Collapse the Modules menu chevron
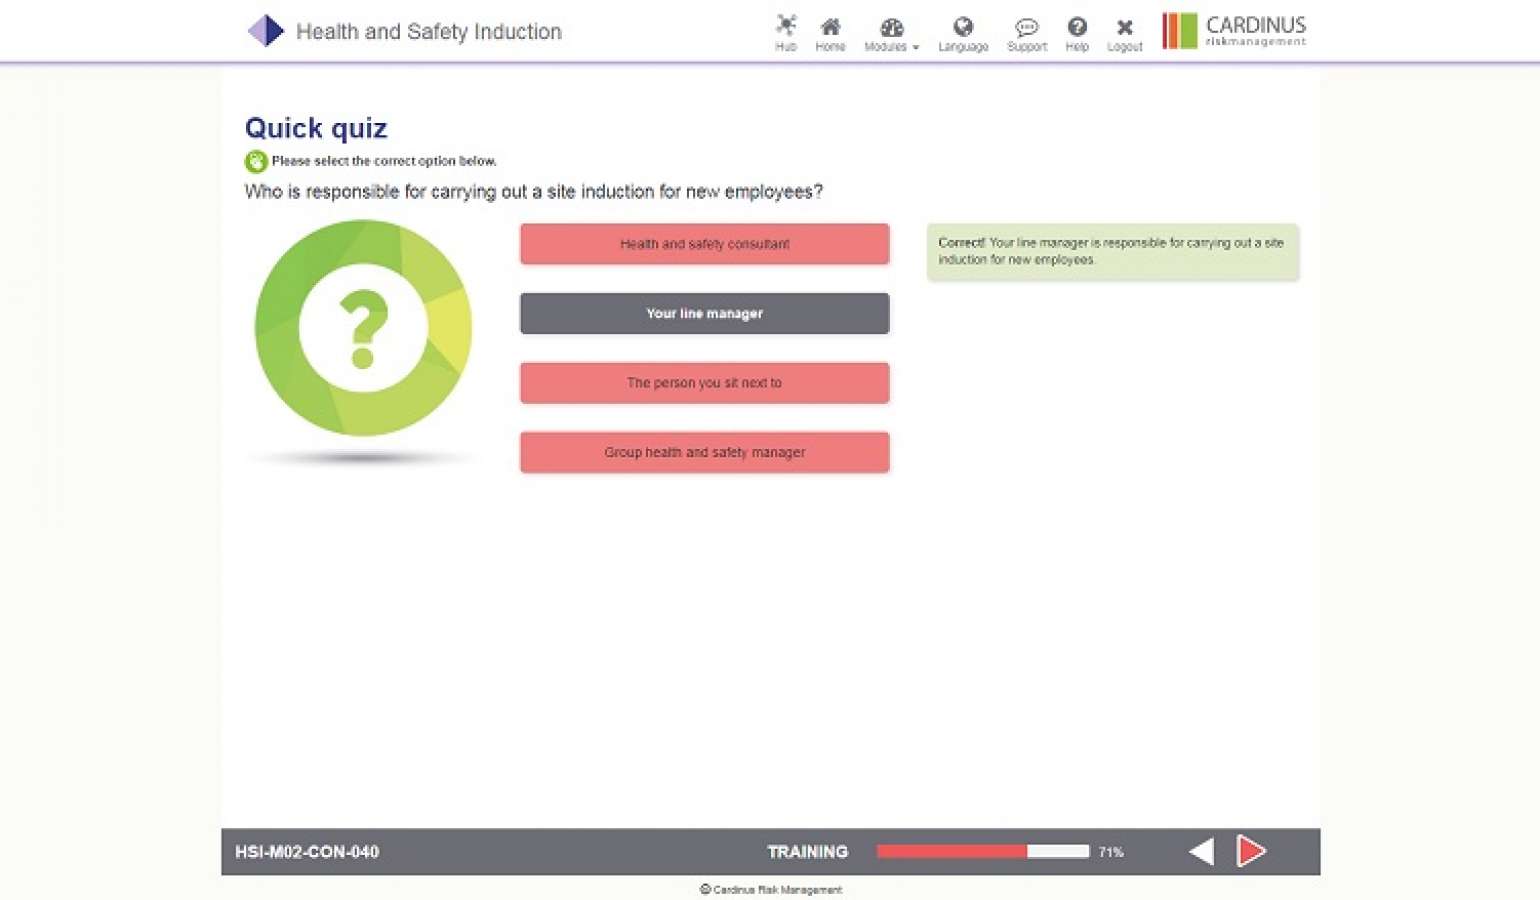 914,47
